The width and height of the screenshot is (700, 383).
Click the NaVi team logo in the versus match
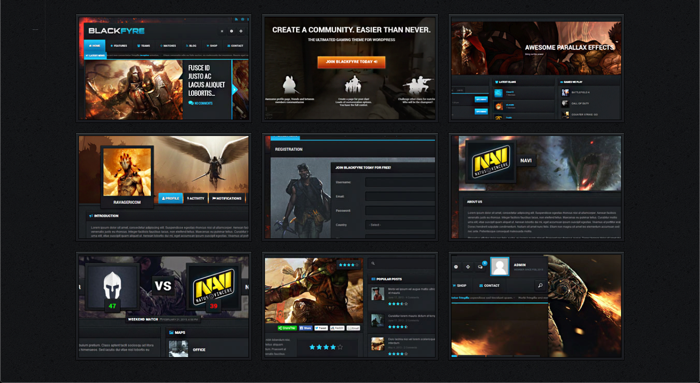click(213, 286)
